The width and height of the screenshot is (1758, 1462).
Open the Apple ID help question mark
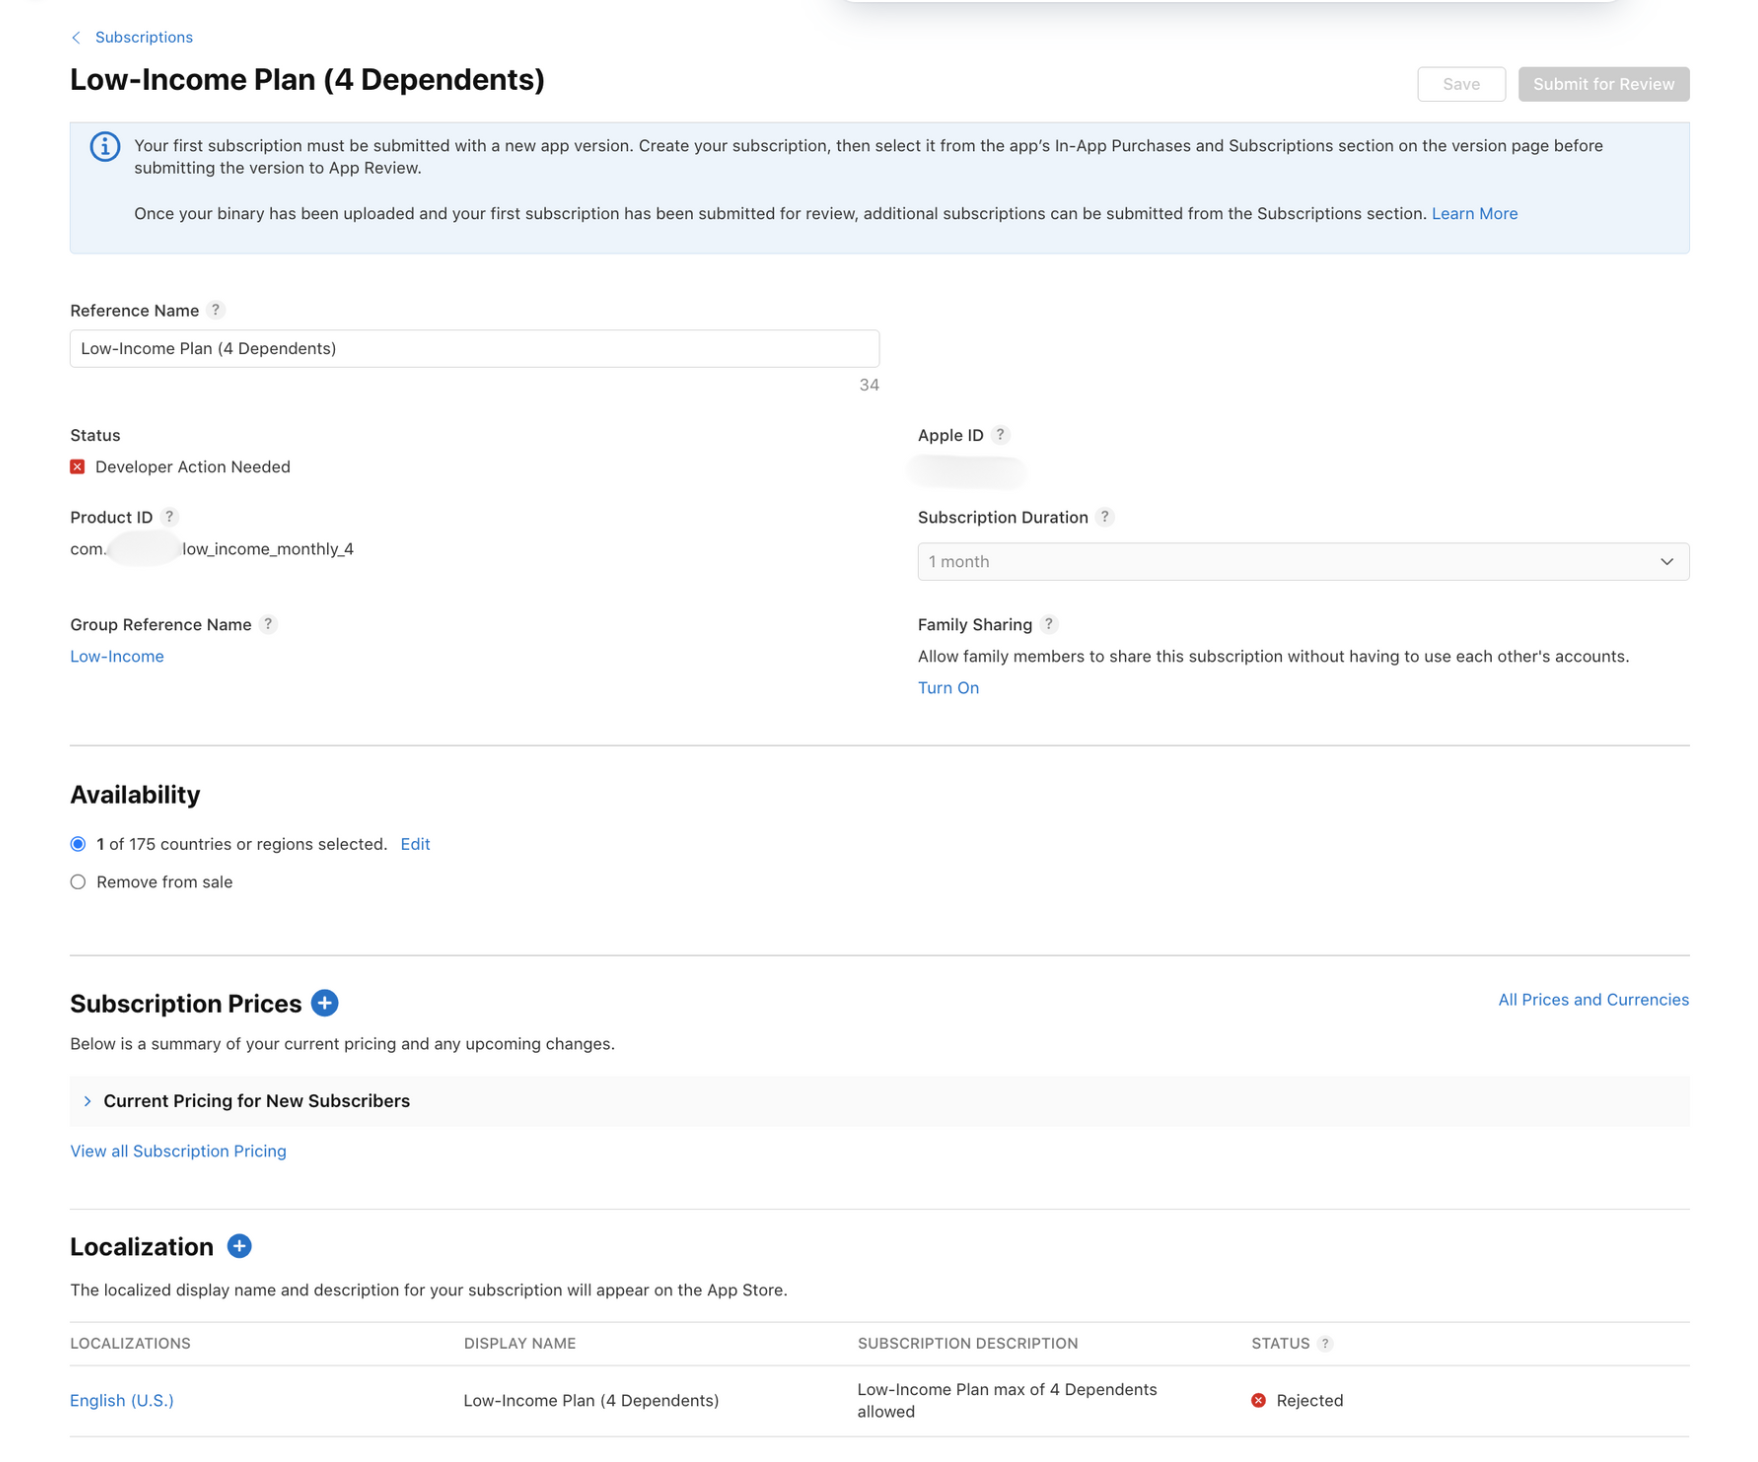[x=1000, y=435]
